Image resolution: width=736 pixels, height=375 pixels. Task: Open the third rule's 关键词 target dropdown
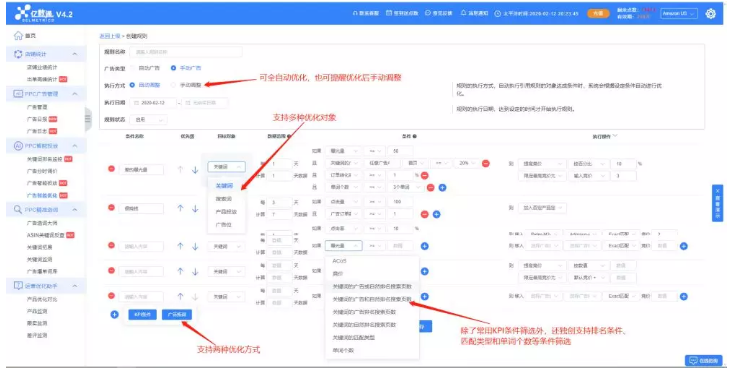point(226,246)
